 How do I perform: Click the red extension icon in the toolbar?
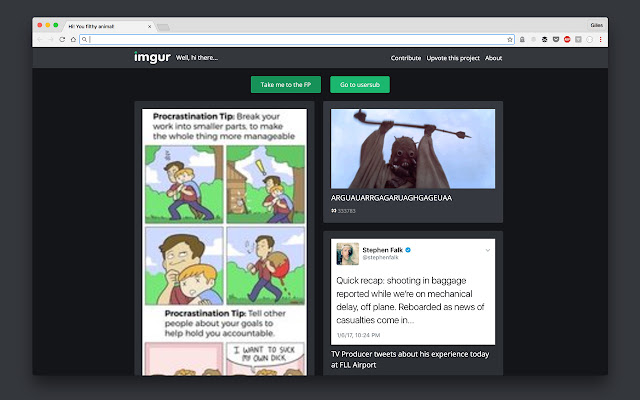[567, 39]
